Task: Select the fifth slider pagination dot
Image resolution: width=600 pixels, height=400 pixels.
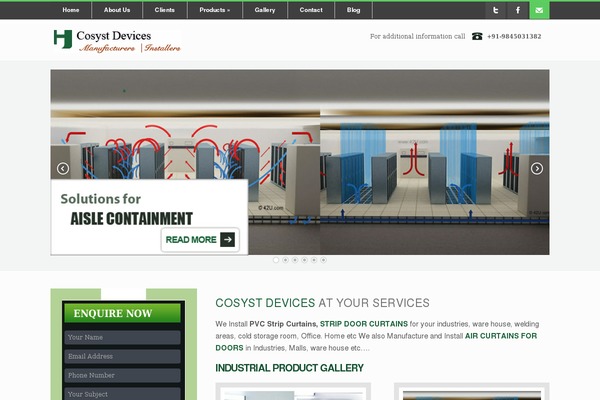Action: tap(314, 260)
